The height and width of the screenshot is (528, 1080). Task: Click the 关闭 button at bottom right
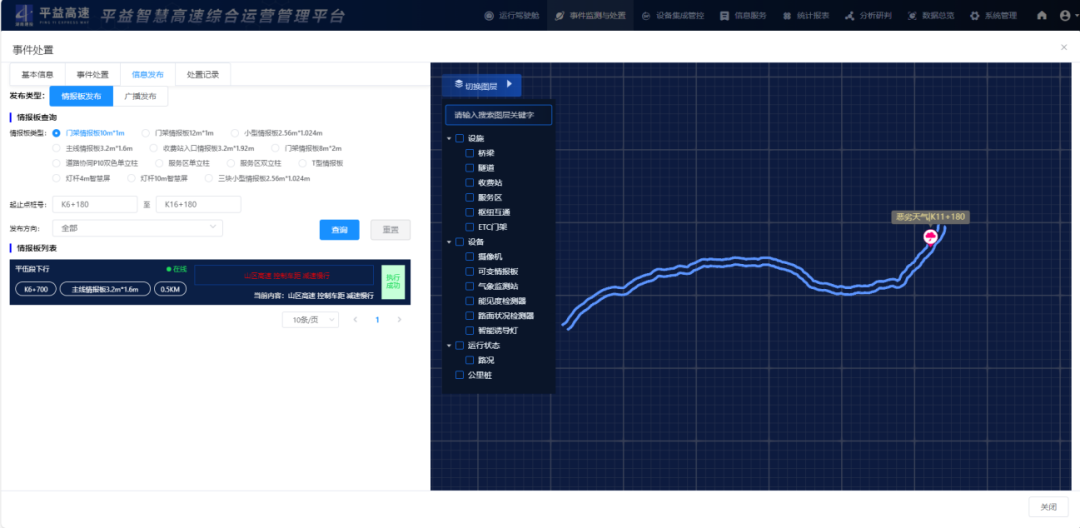pyautogui.click(x=1048, y=508)
